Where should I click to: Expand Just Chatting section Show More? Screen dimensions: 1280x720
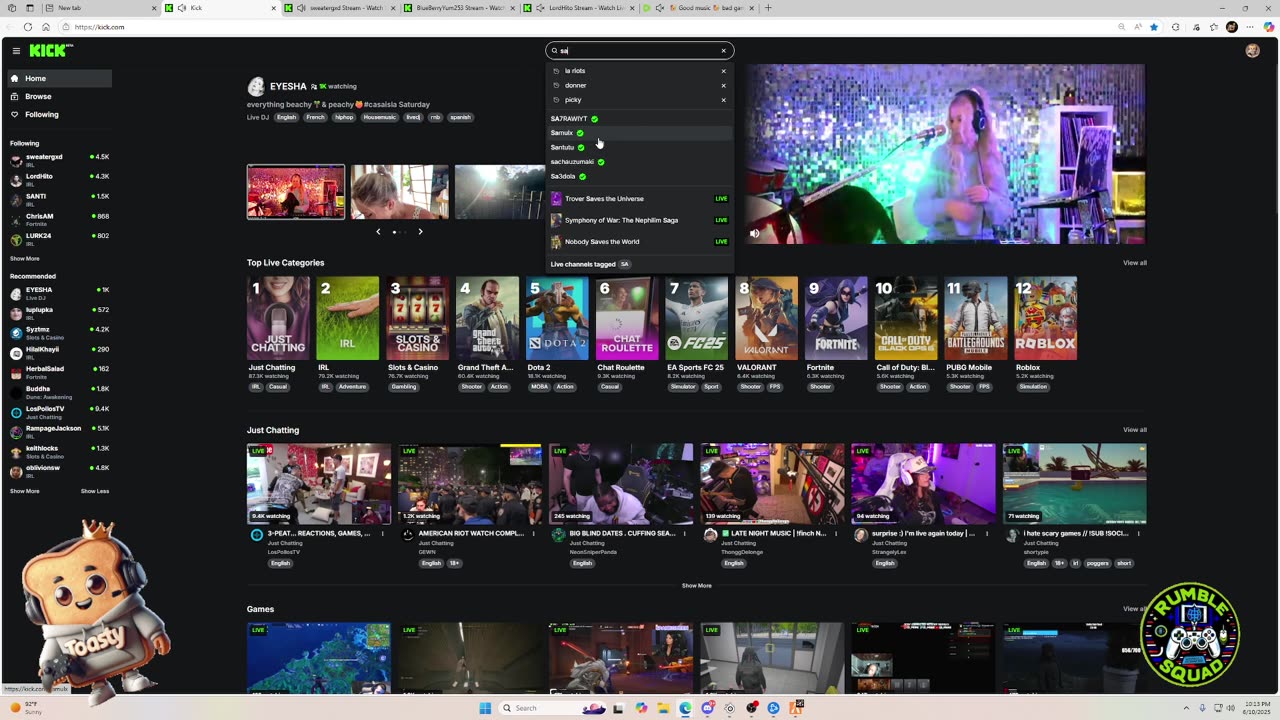pyautogui.click(x=697, y=586)
